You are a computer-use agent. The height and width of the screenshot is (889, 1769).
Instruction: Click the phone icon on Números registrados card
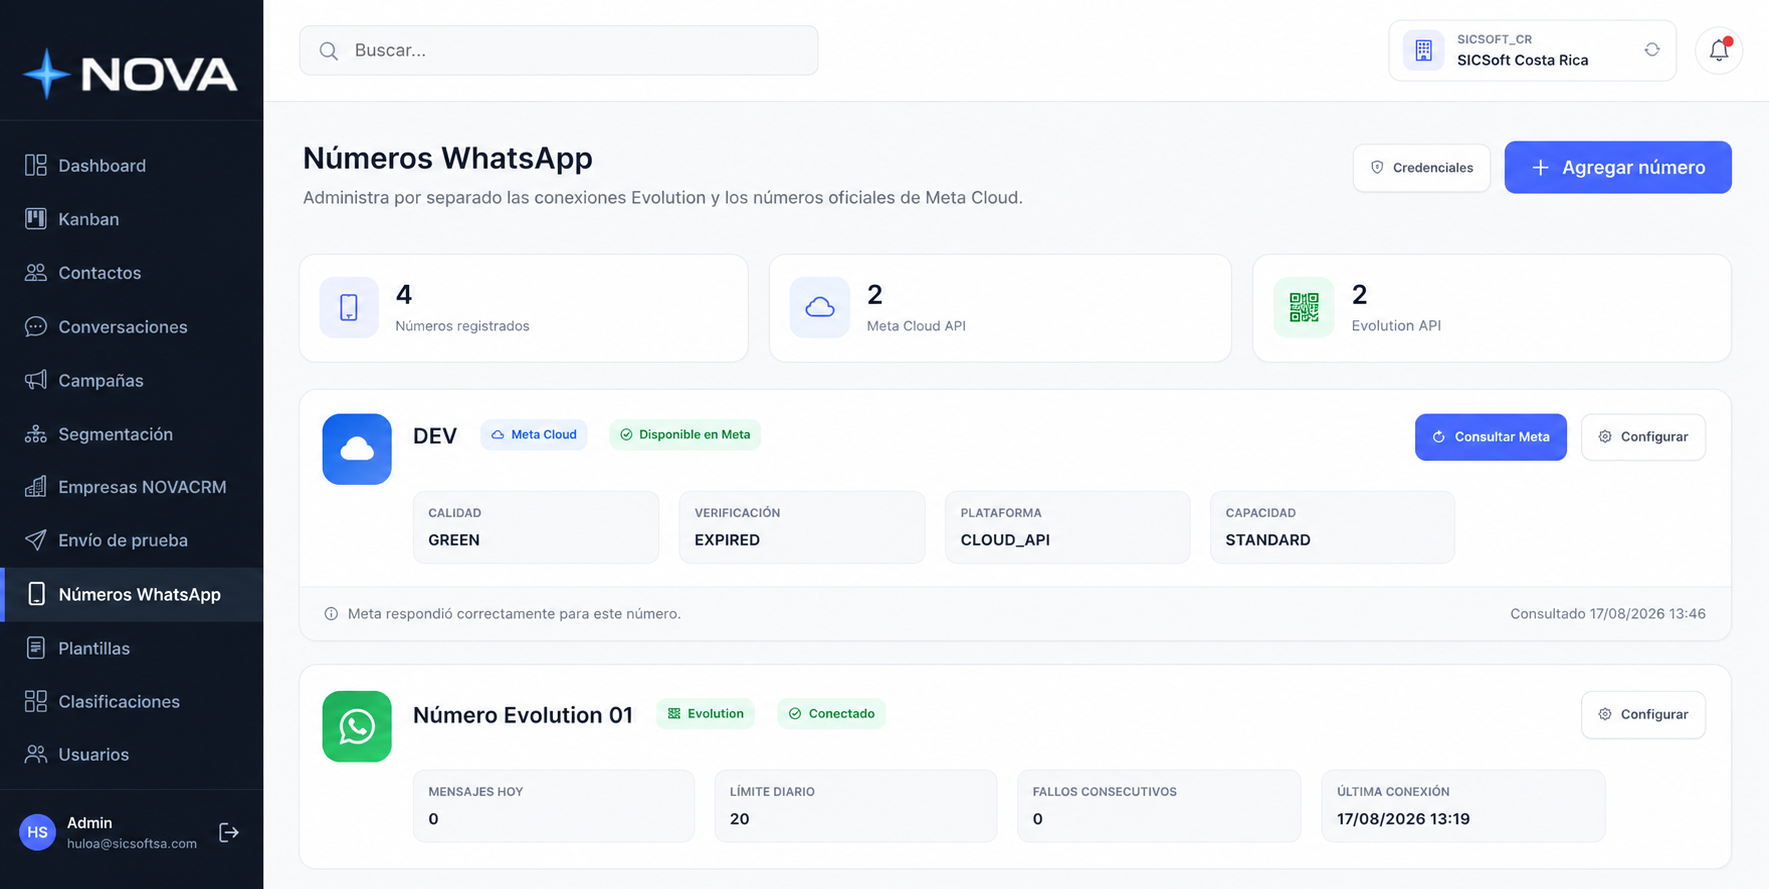[x=349, y=307]
